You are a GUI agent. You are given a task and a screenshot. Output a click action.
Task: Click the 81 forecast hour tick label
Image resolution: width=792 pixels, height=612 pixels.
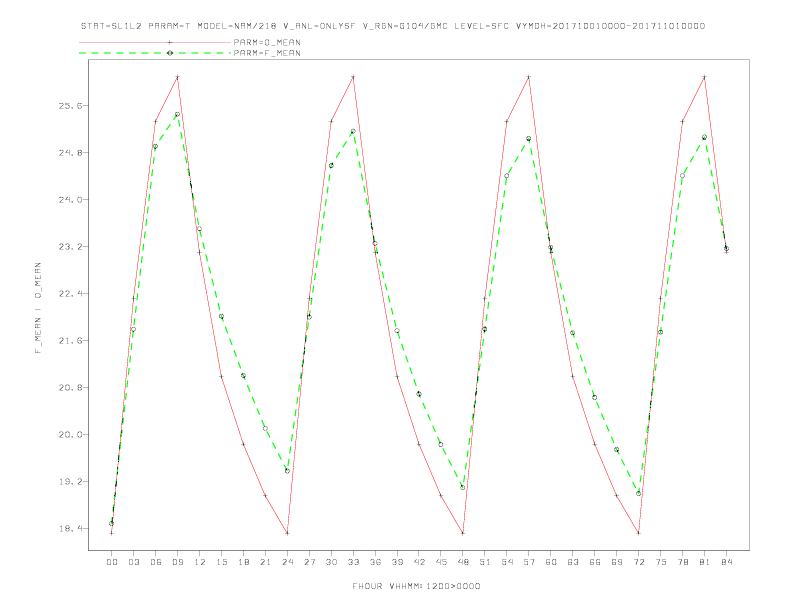coord(705,562)
